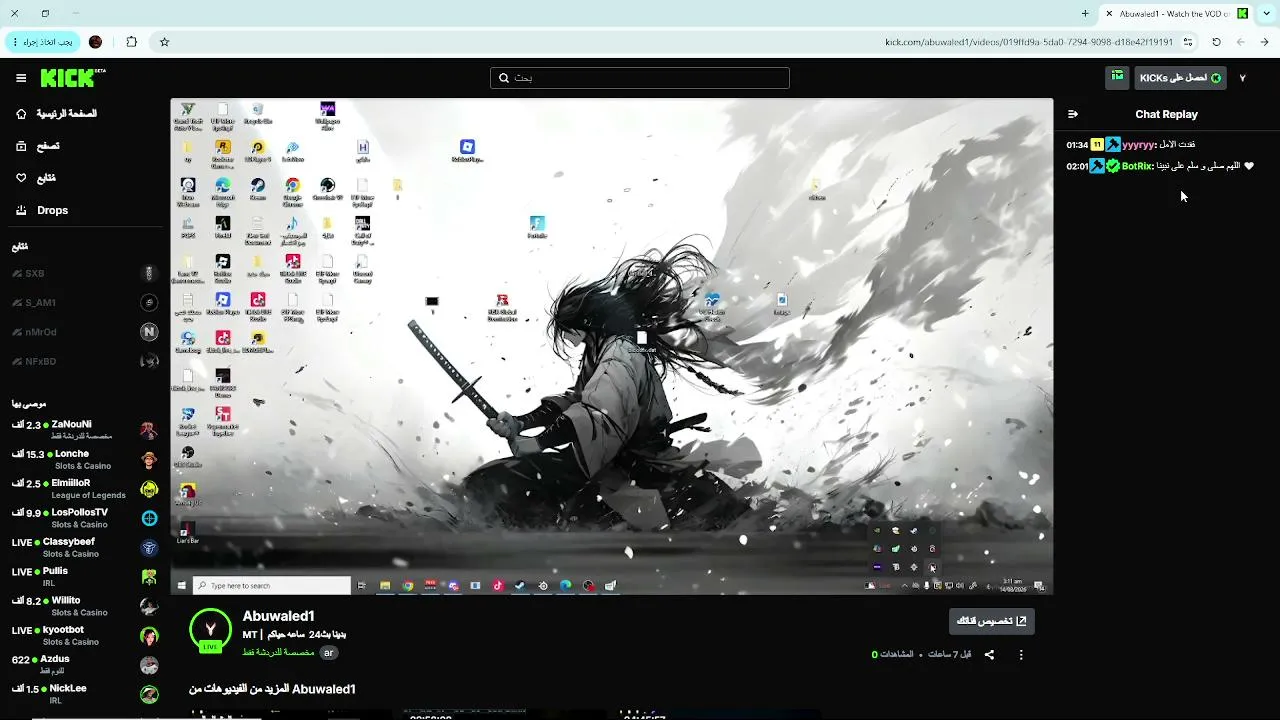This screenshot has height=720, width=1280.
Task: Open followed channel nMrOd
Action: pos(84,332)
